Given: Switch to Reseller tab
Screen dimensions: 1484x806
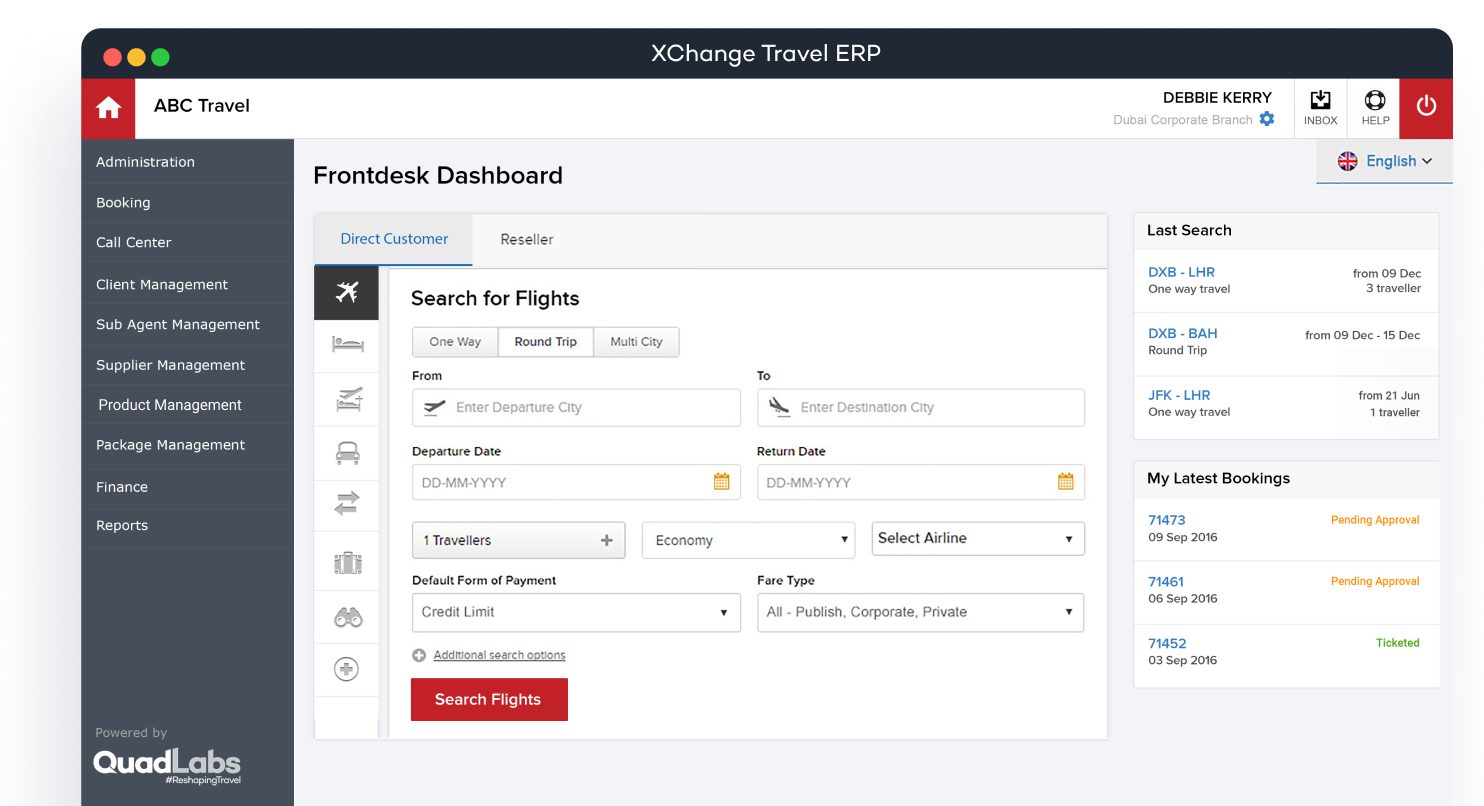Looking at the screenshot, I should point(527,239).
